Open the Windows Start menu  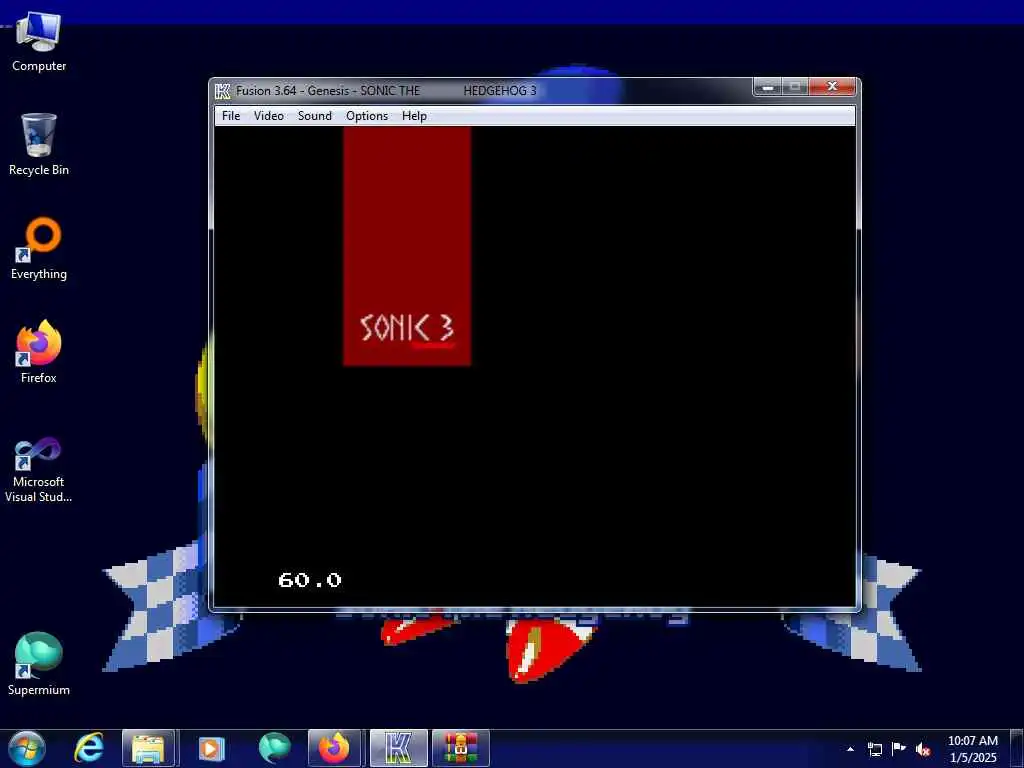point(27,748)
